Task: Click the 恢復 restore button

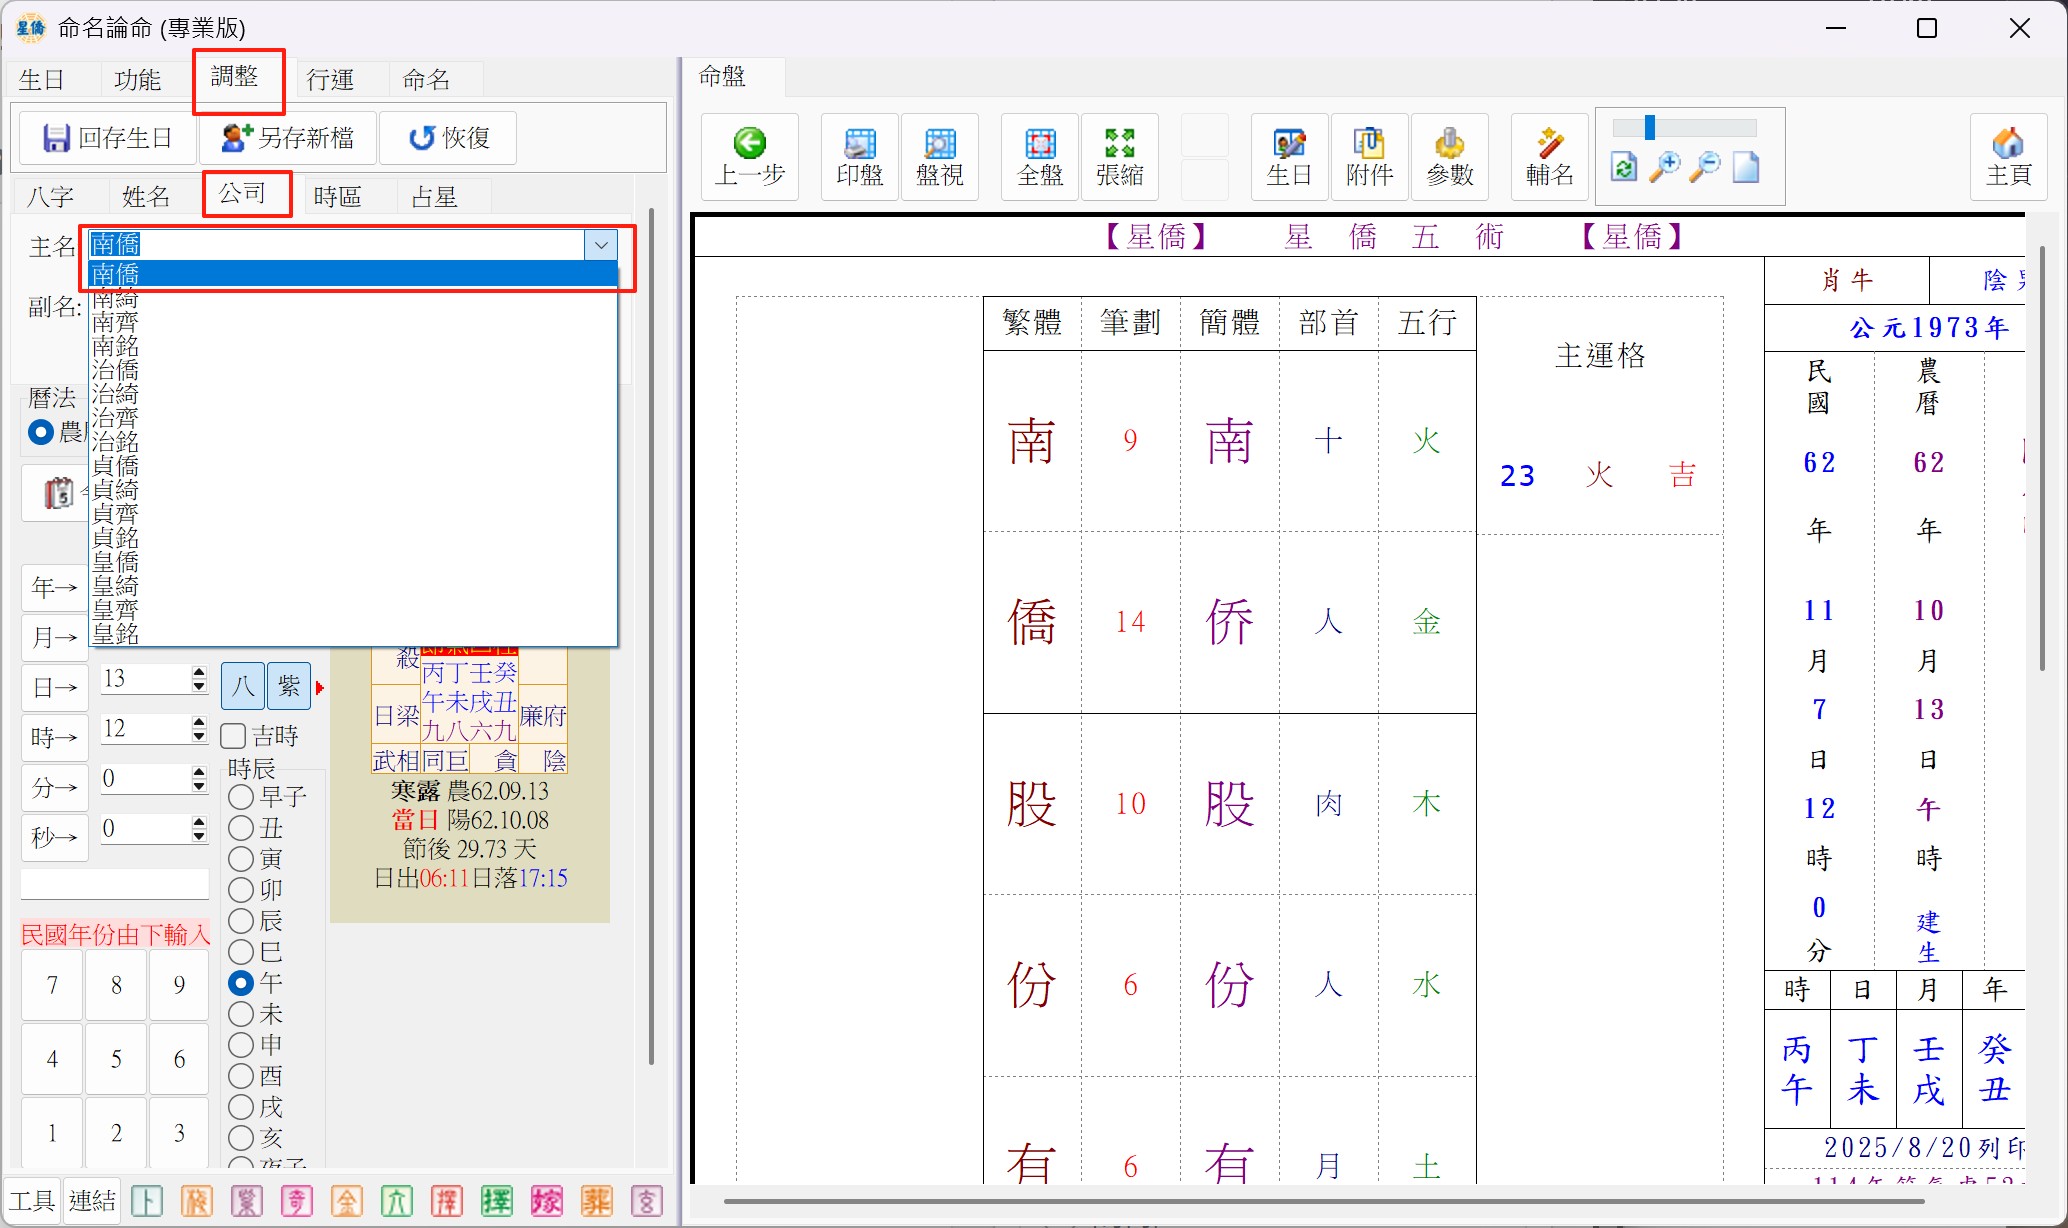Action: click(449, 138)
